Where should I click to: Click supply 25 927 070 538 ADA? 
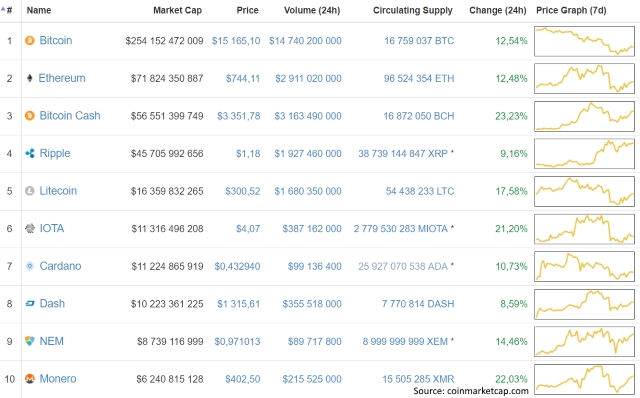[x=403, y=266]
